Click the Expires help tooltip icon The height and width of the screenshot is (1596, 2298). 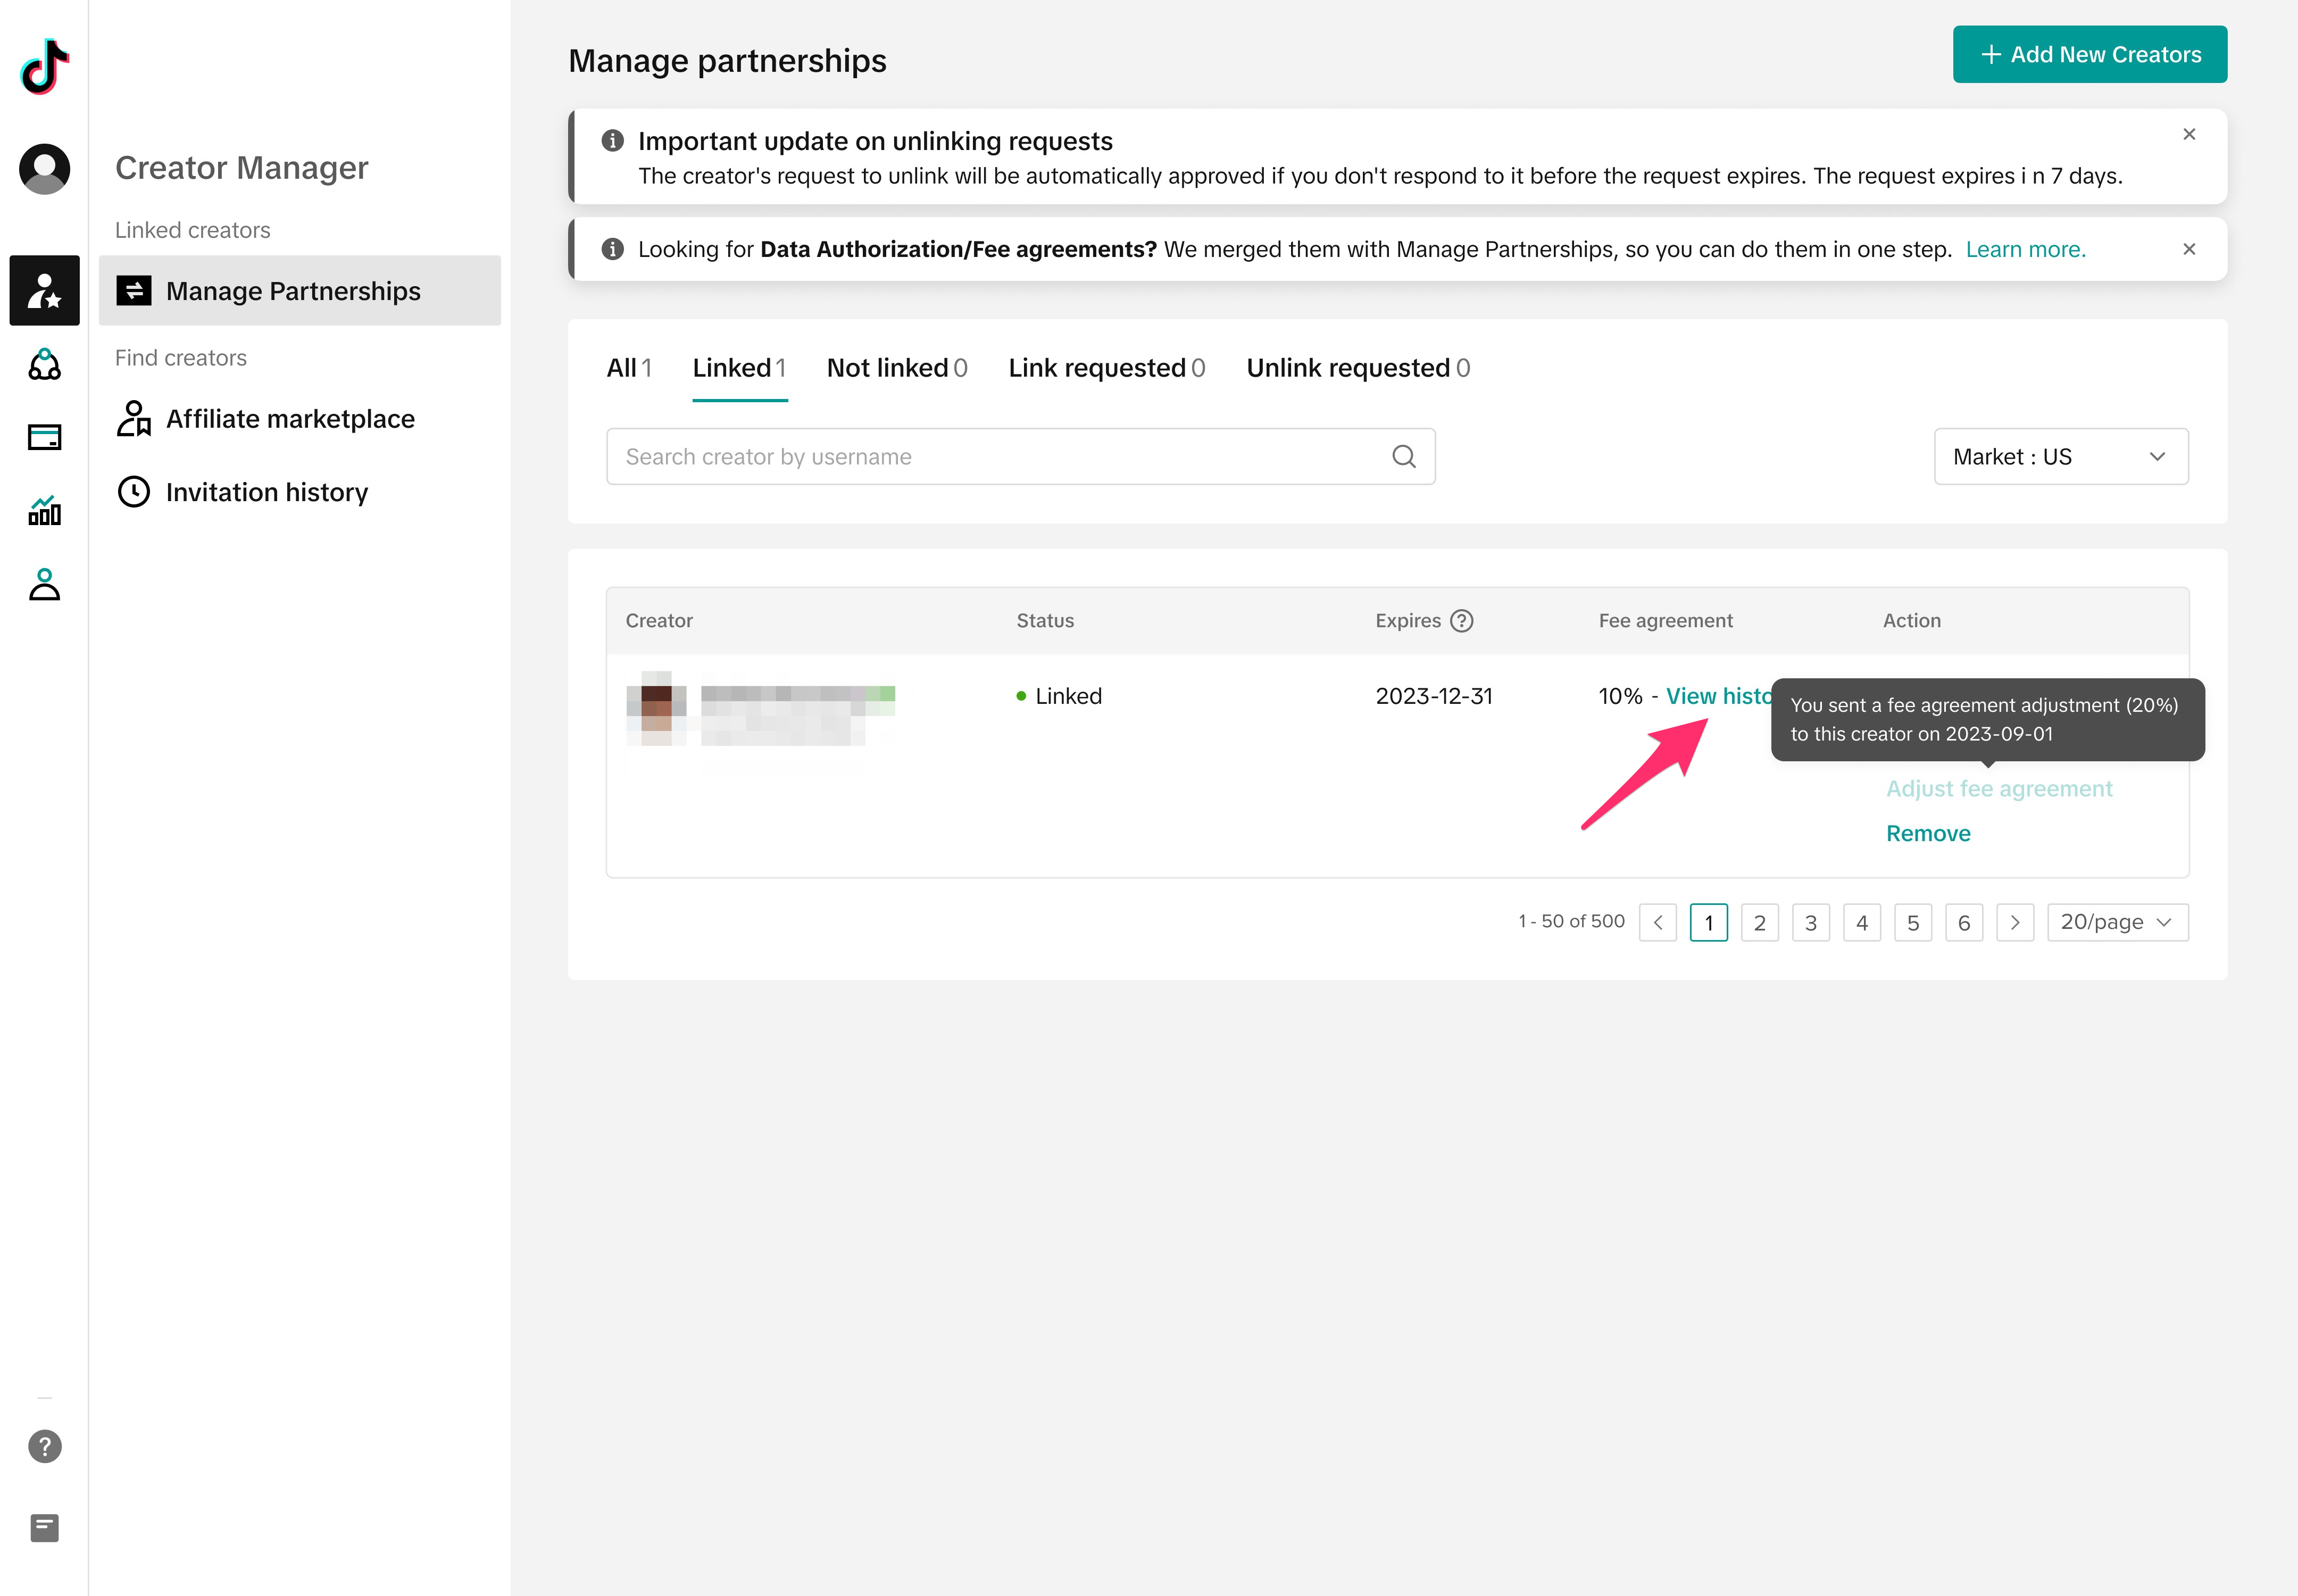click(1461, 621)
